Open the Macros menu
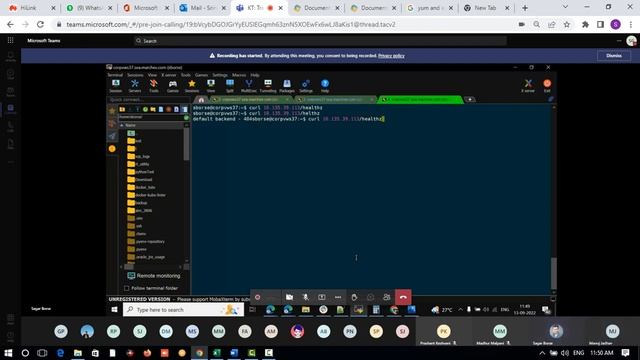 pos(239,75)
